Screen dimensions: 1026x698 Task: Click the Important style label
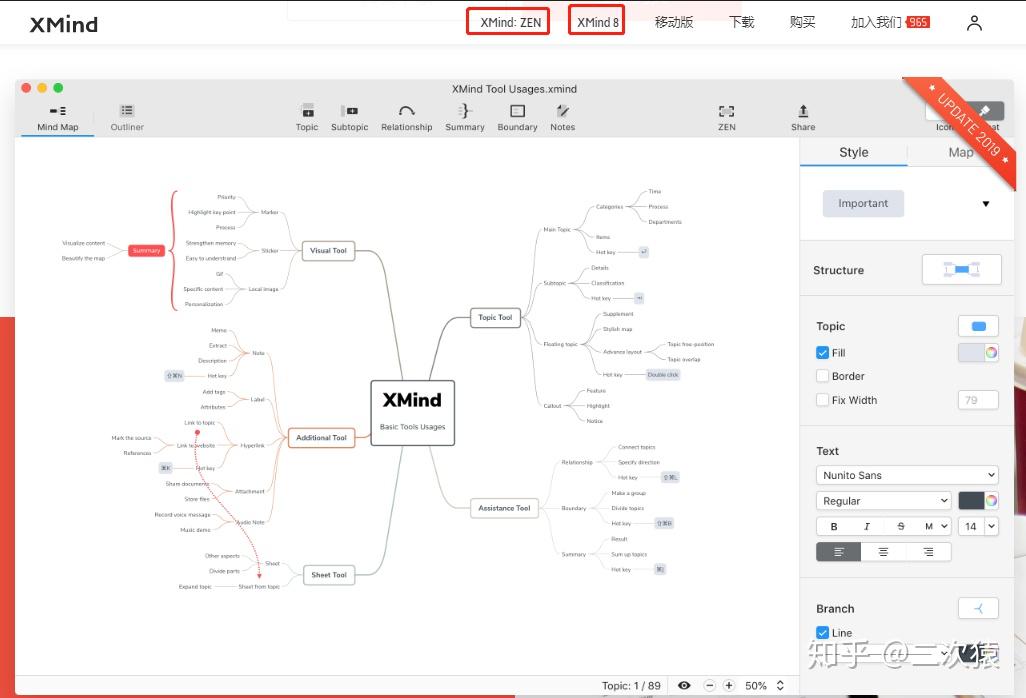click(863, 203)
